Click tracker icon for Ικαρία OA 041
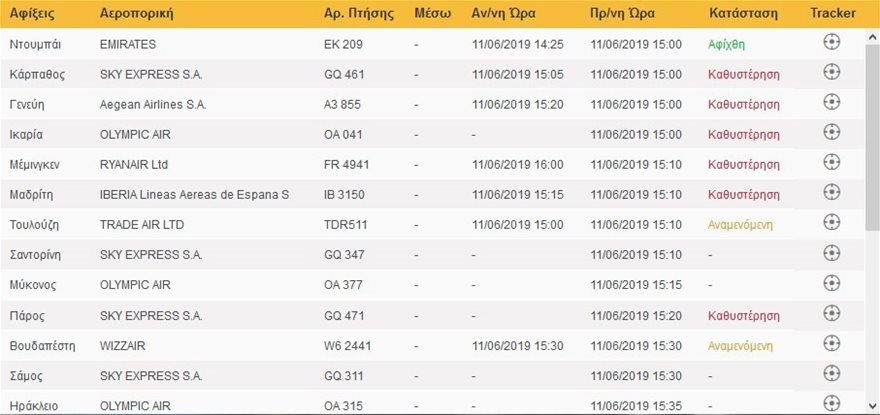This screenshot has height=415, width=880. 832,132
